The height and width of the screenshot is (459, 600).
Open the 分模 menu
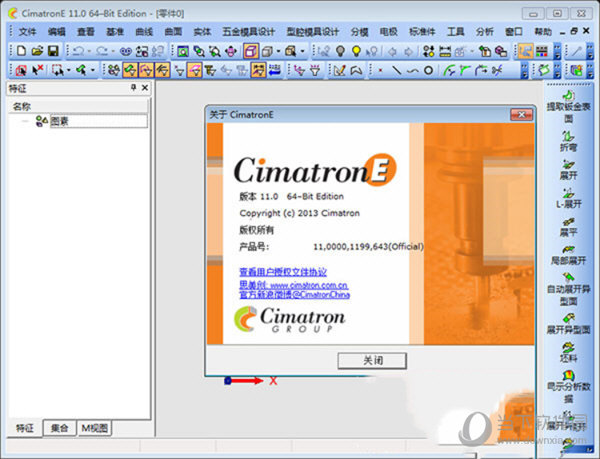[360, 32]
